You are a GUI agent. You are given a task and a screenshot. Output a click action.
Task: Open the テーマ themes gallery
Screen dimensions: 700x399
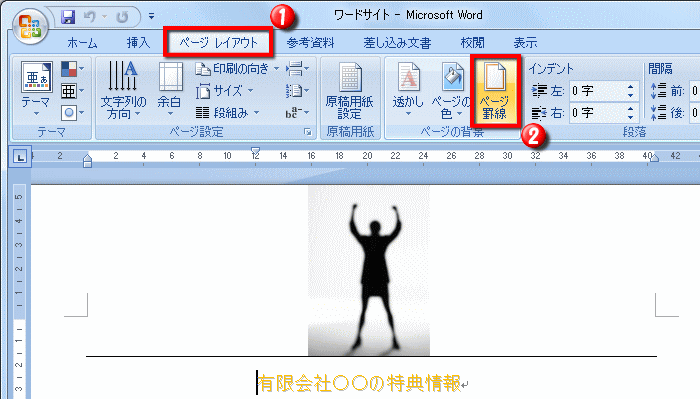point(36,90)
